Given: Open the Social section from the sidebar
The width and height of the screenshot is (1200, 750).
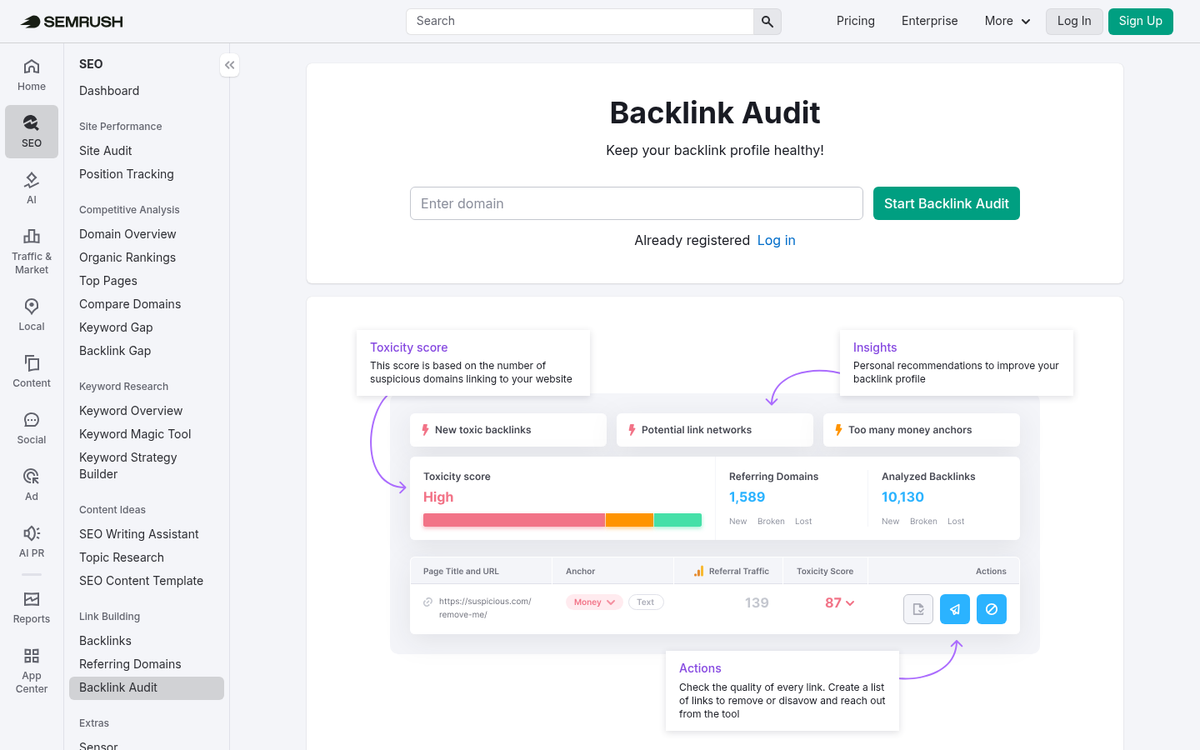Looking at the screenshot, I should click(31, 426).
